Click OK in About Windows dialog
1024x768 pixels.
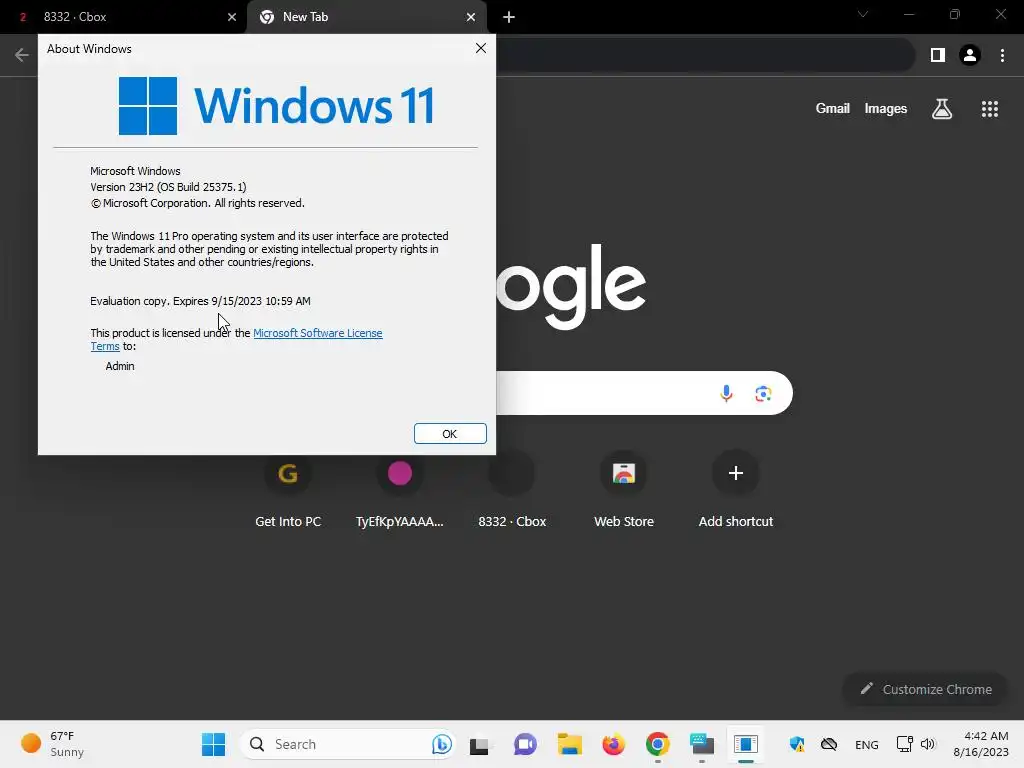[450, 434]
